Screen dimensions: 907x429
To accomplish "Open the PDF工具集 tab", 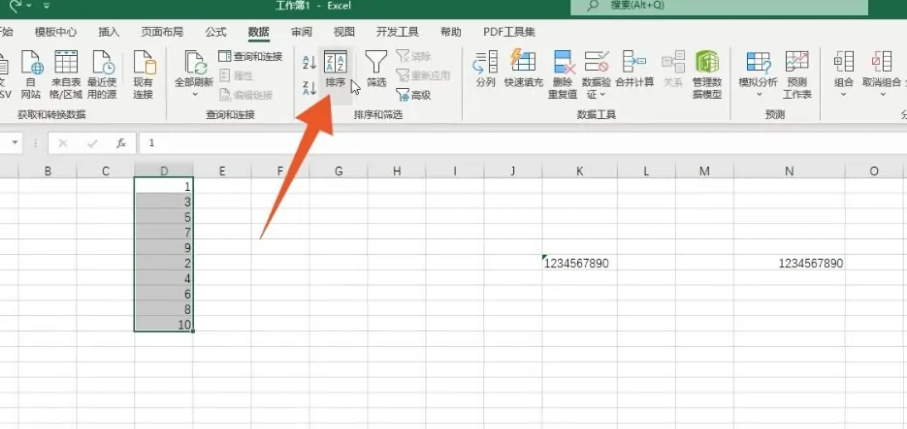I will click(x=510, y=32).
